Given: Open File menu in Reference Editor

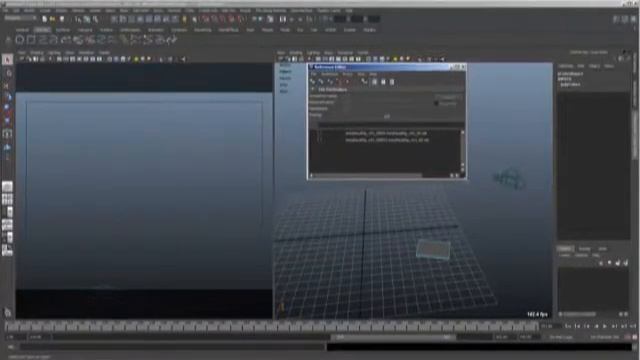Looking at the screenshot, I should tap(313, 74).
